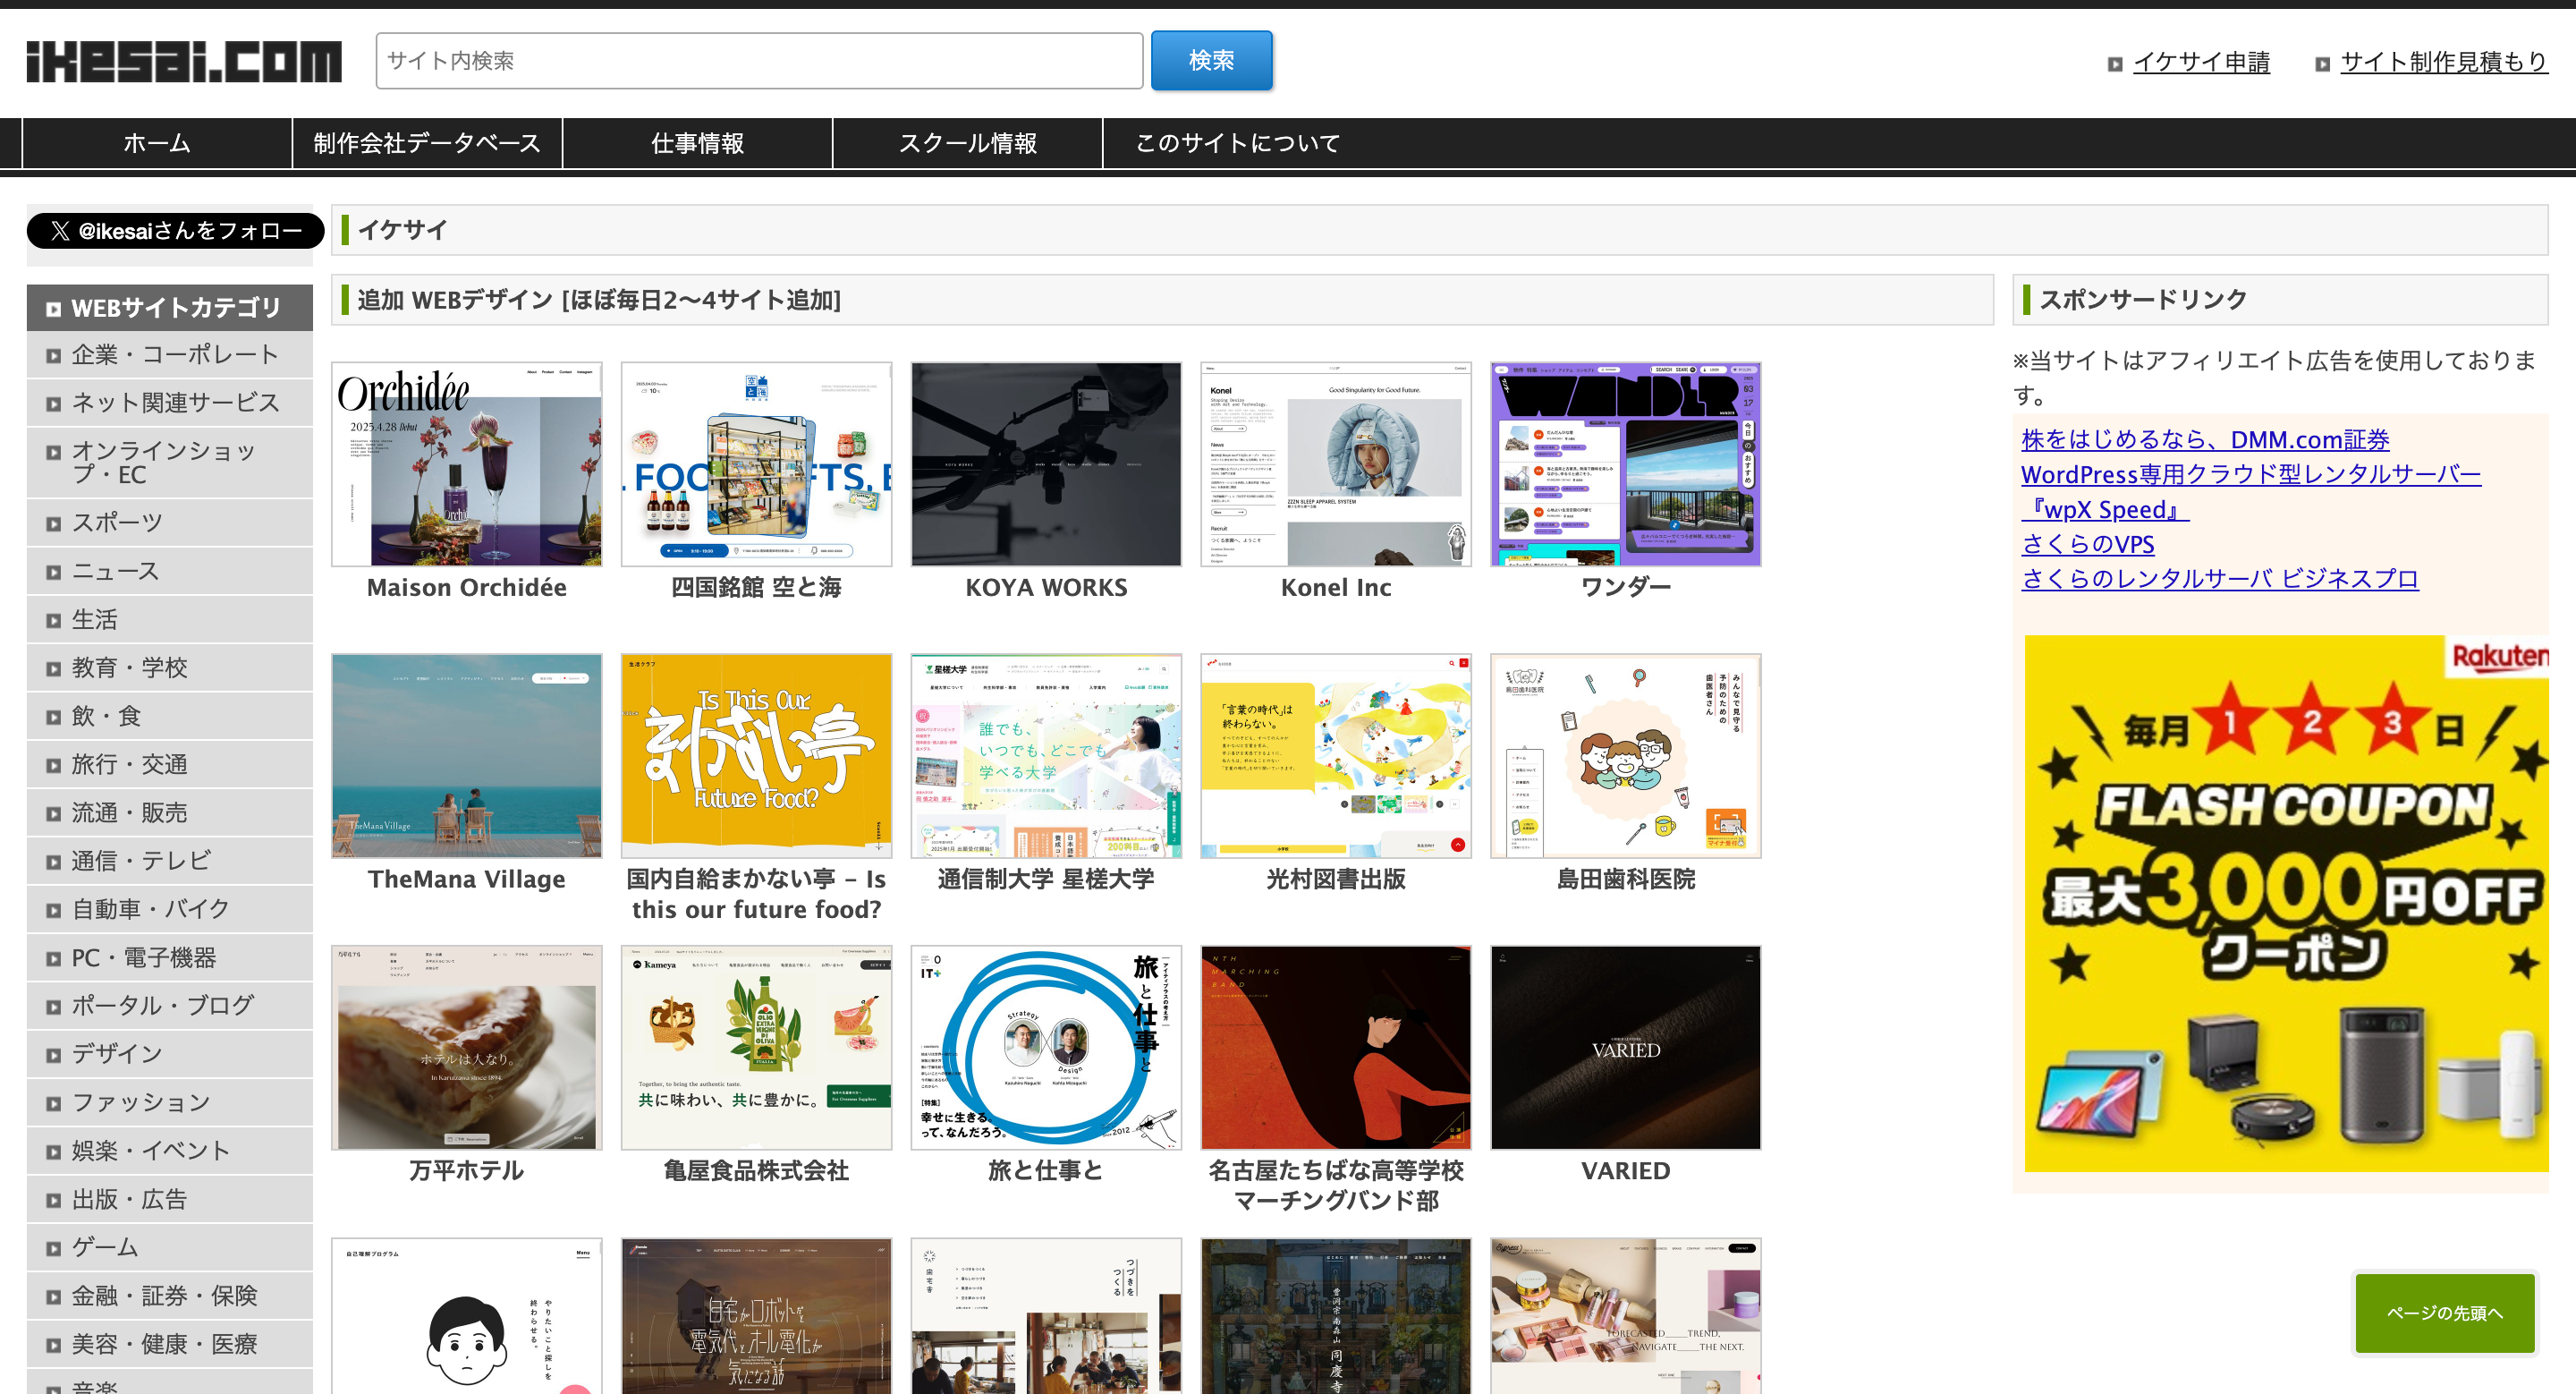Open the PC・電子機器 category
The width and height of the screenshot is (2576, 1394).
point(170,958)
